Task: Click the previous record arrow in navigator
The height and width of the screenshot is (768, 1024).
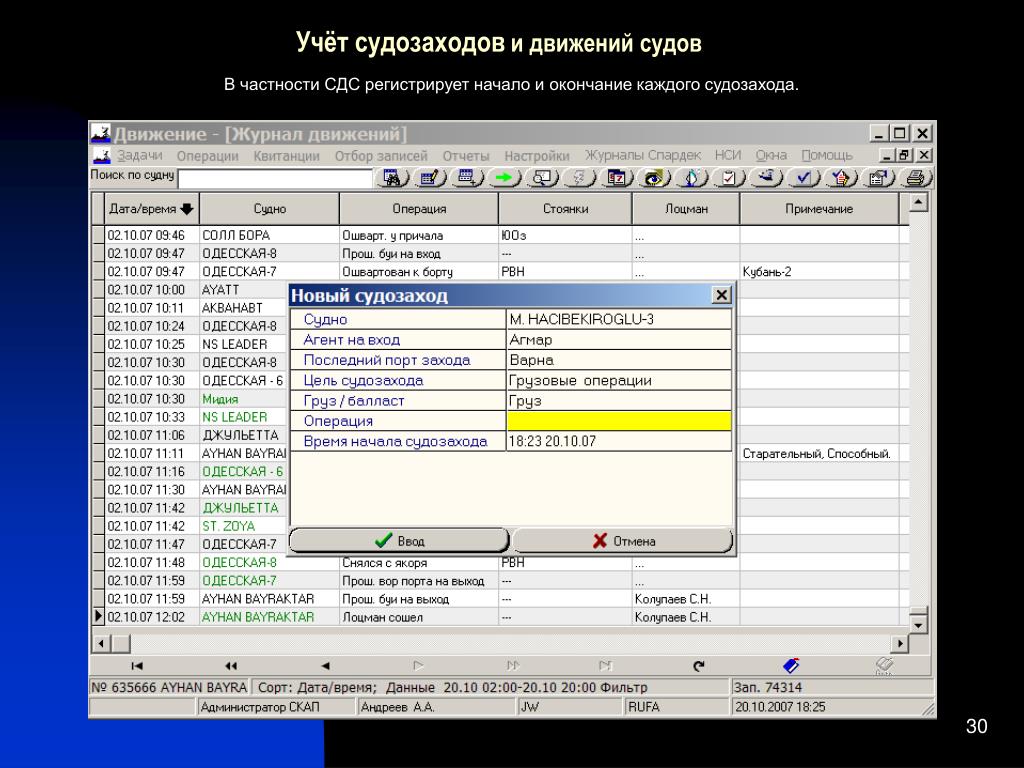Action: (x=325, y=666)
